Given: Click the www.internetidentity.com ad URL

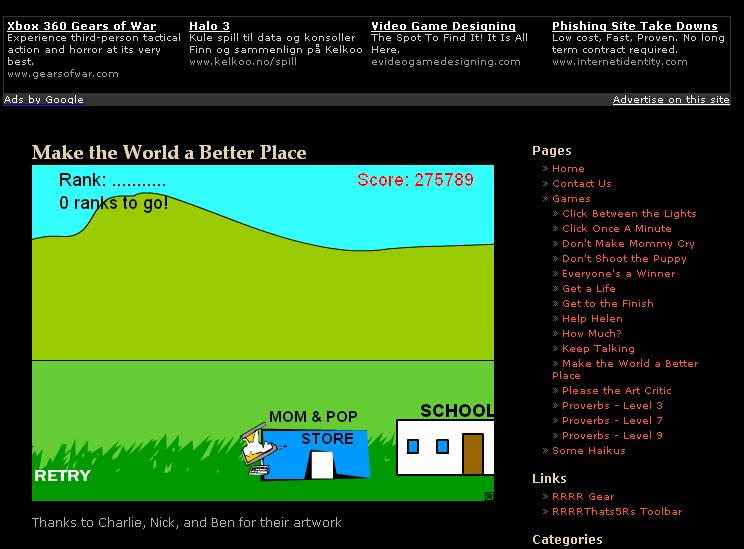Looking at the screenshot, I should tap(619, 62).
